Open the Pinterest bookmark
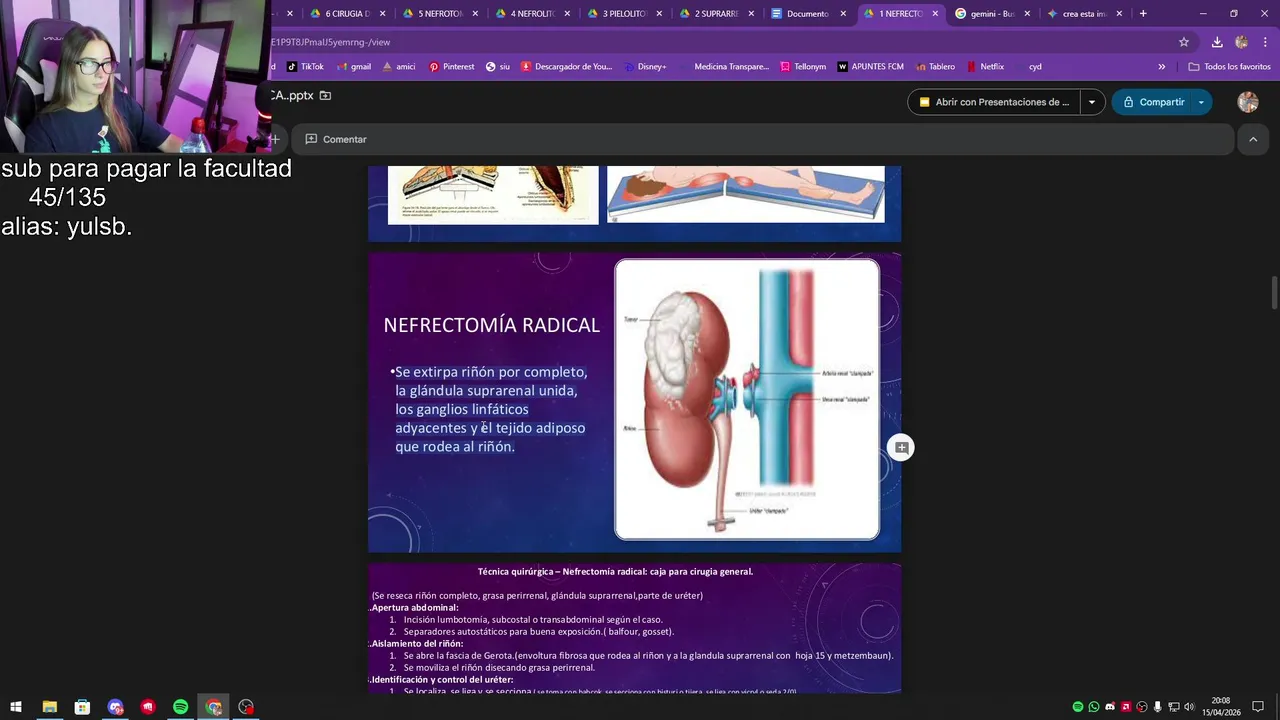Viewport: 1280px width, 720px height. click(x=452, y=67)
